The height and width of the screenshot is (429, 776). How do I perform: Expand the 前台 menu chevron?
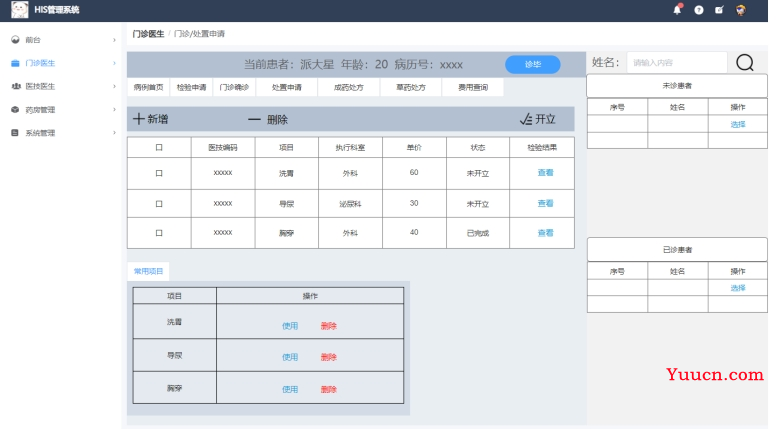[x=114, y=40]
